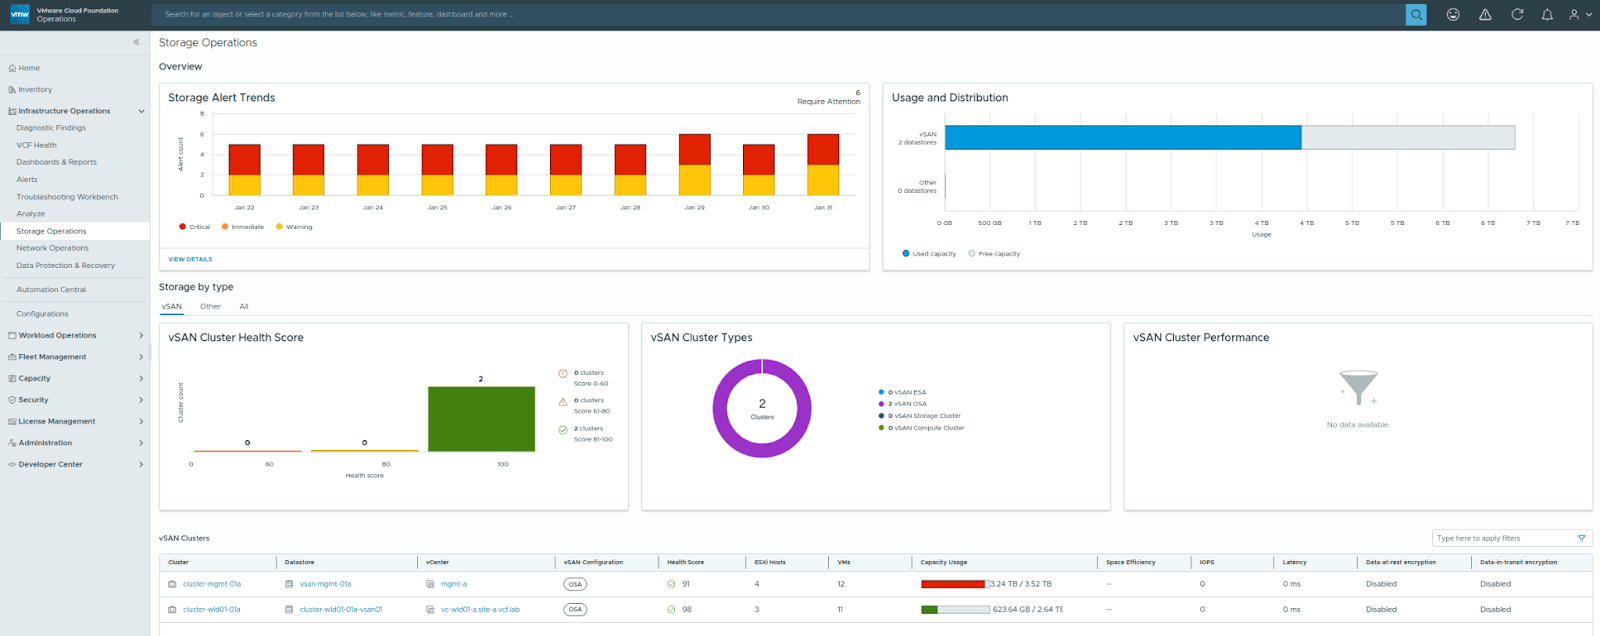1600x636 pixels.
Task: Open VCF Health
Action: 36,145
